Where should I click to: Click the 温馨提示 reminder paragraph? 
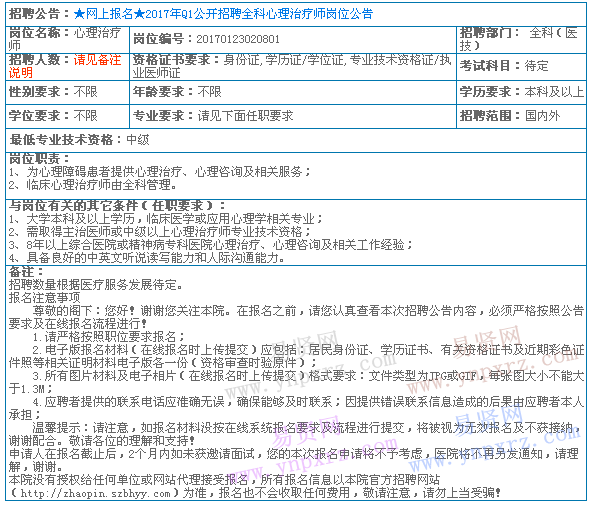click(x=296, y=434)
